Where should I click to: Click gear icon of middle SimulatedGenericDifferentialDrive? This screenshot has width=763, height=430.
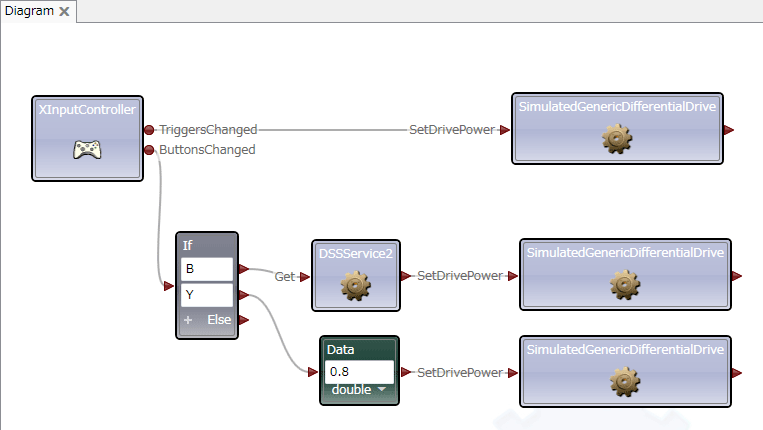click(625, 285)
